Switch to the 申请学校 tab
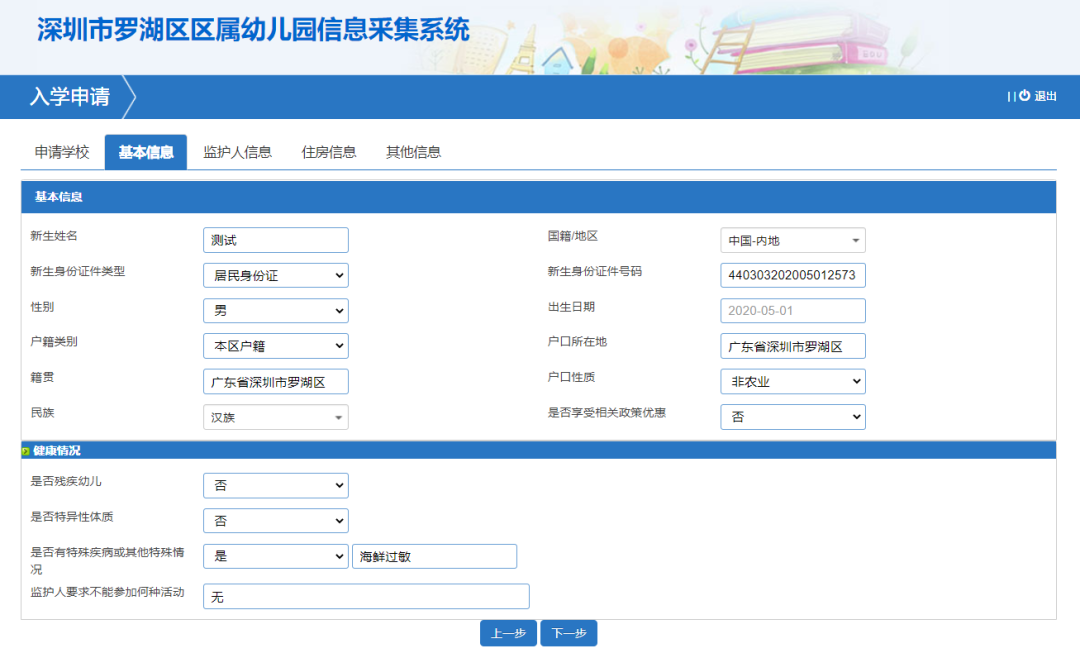The width and height of the screenshot is (1080, 653). (60, 152)
